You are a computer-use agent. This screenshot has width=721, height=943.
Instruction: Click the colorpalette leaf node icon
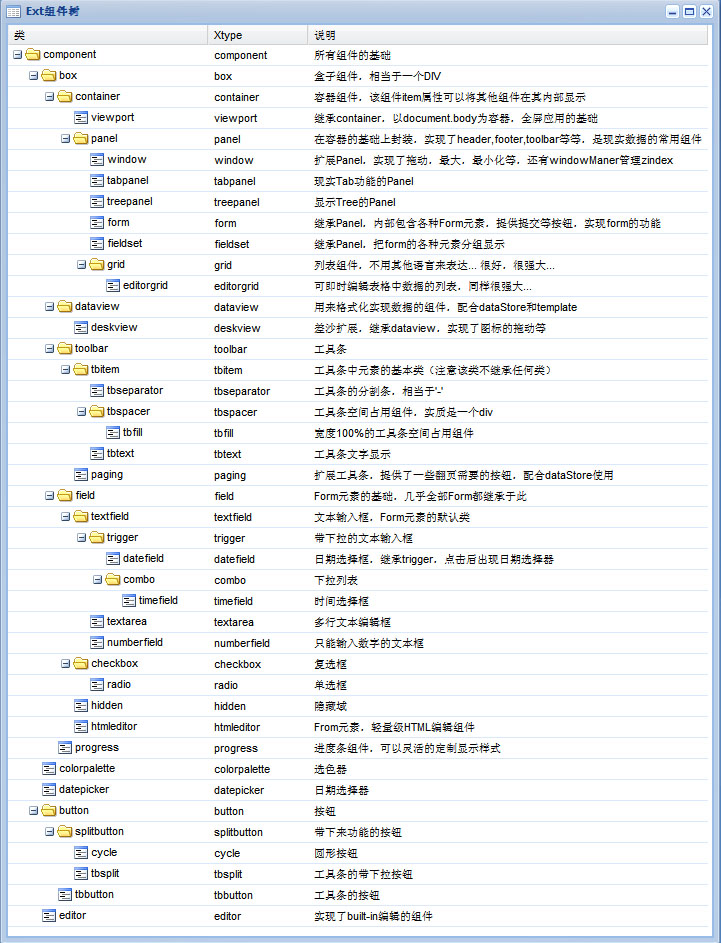click(49, 769)
